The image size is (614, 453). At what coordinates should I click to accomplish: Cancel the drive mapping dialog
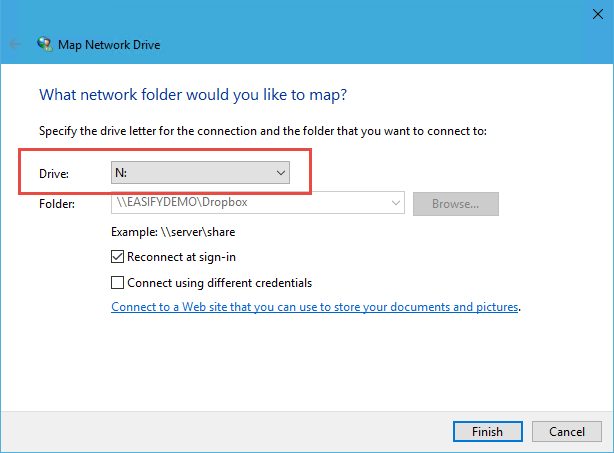[566, 431]
